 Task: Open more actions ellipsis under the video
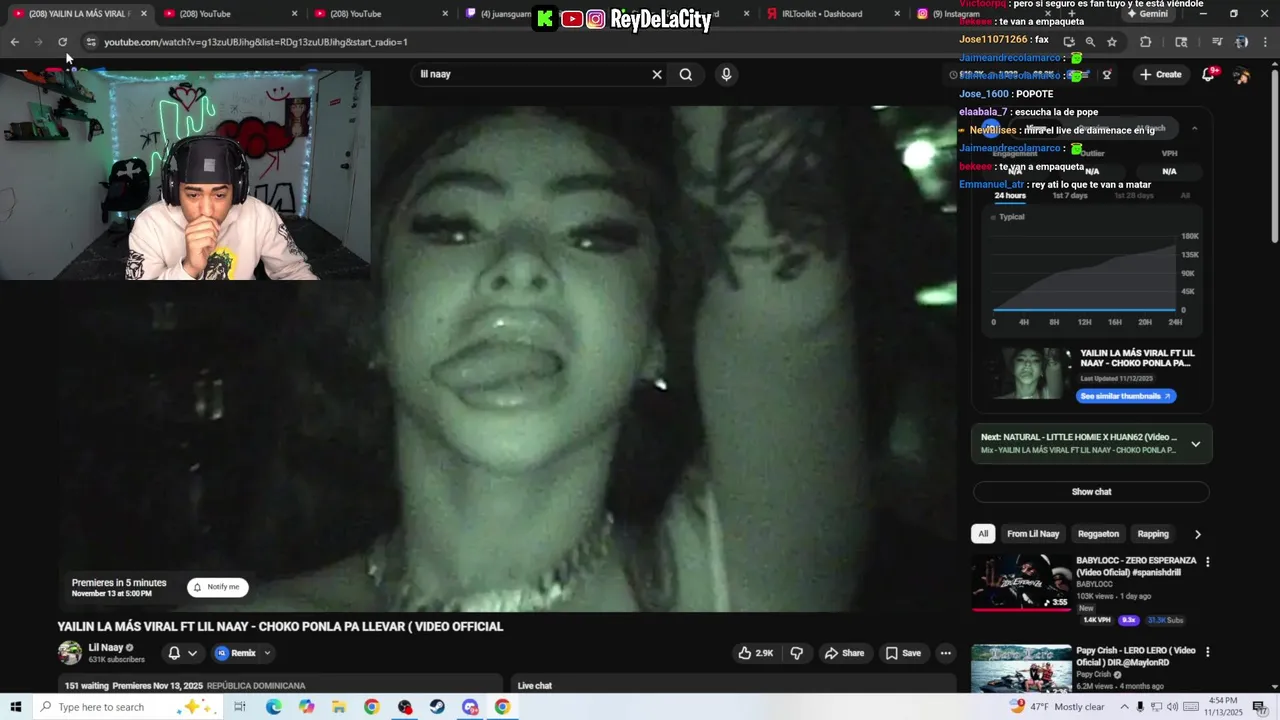click(x=945, y=653)
